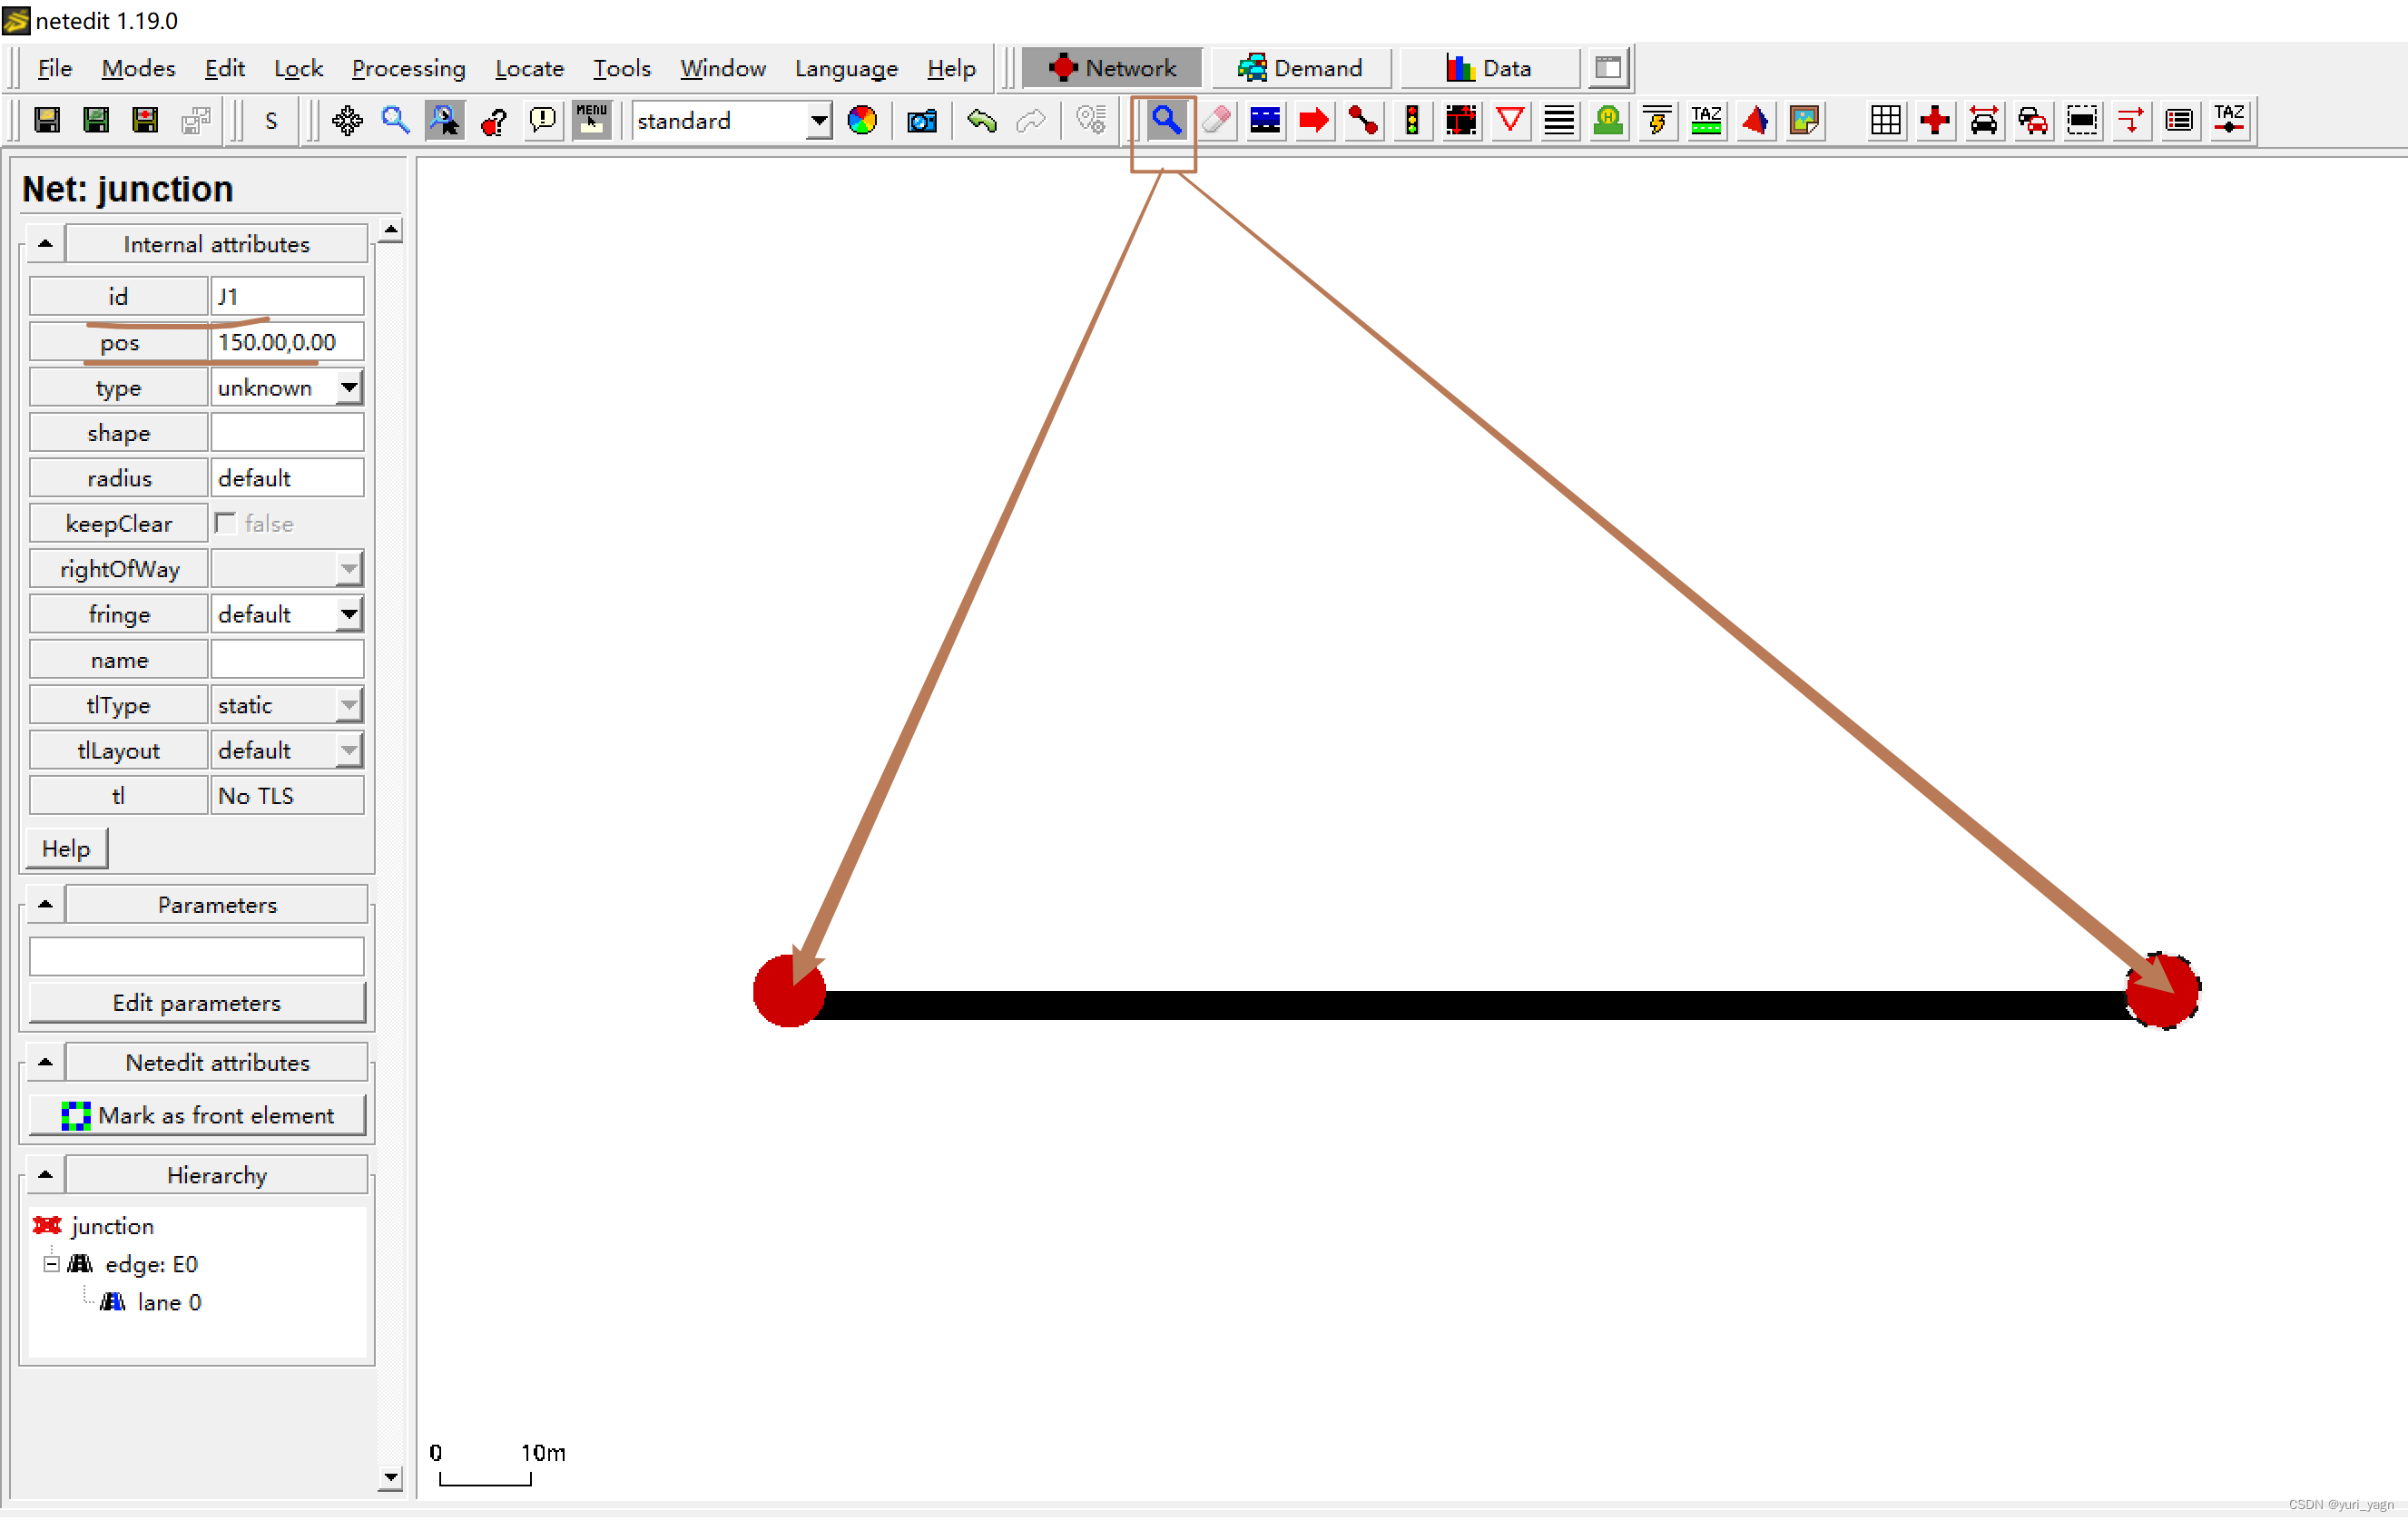Collapse the Internal attributes section
This screenshot has height=1520, width=2408.
45,244
